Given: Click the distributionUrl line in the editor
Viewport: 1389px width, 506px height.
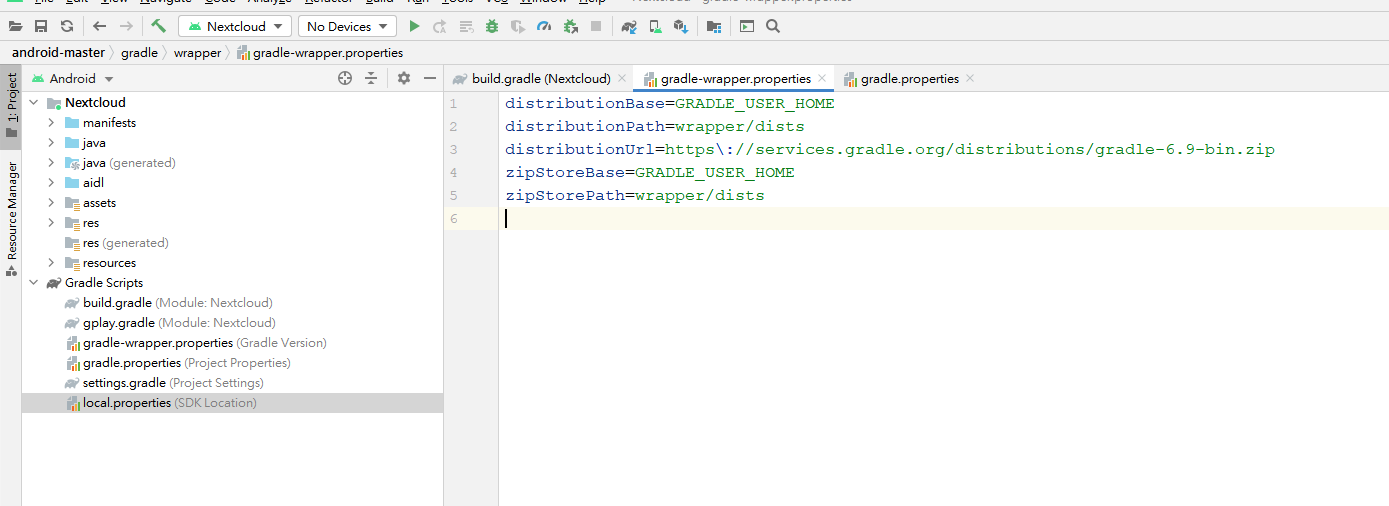Looking at the screenshot, I should tap(889, 150).
